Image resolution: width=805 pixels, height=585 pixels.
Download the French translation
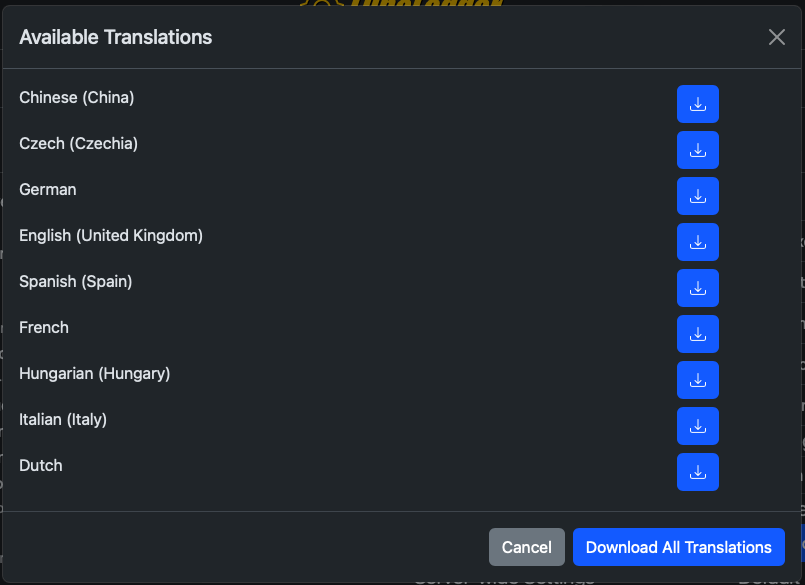pyautogui.click(x=698, y=334)
